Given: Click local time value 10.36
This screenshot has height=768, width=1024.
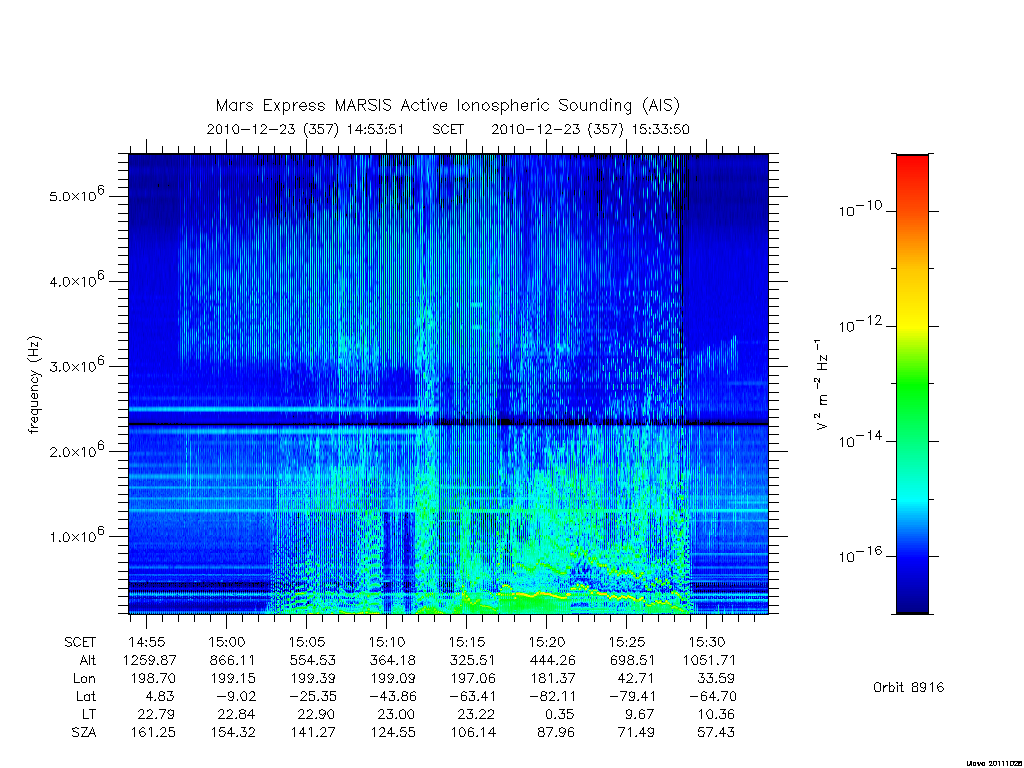Looking at the screenshot, I should [716, 714].
